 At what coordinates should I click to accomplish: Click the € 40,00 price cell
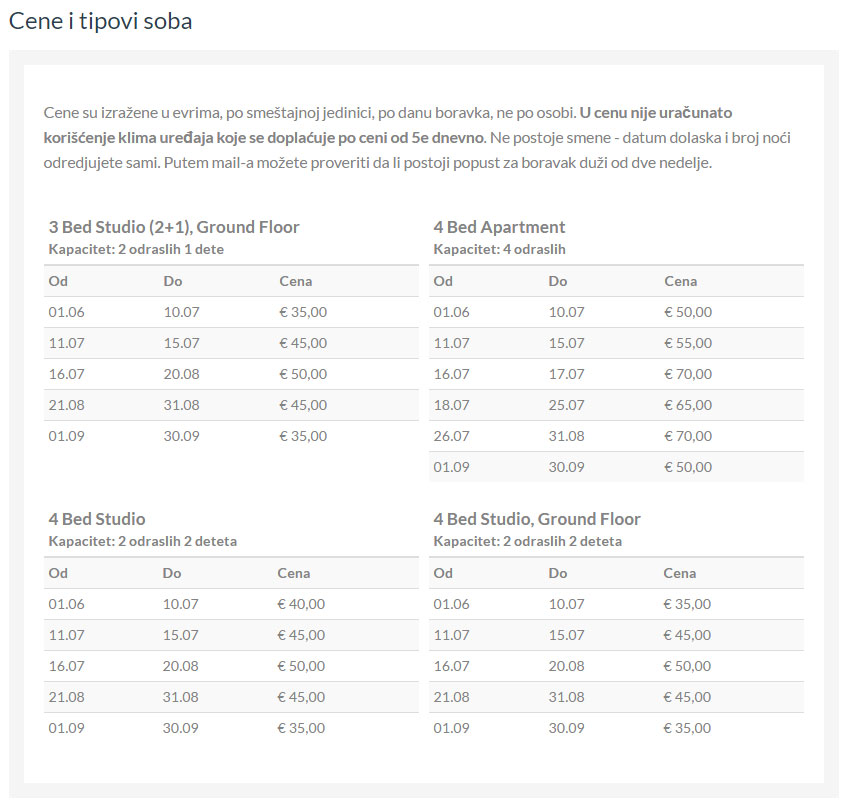click(301, 604)
